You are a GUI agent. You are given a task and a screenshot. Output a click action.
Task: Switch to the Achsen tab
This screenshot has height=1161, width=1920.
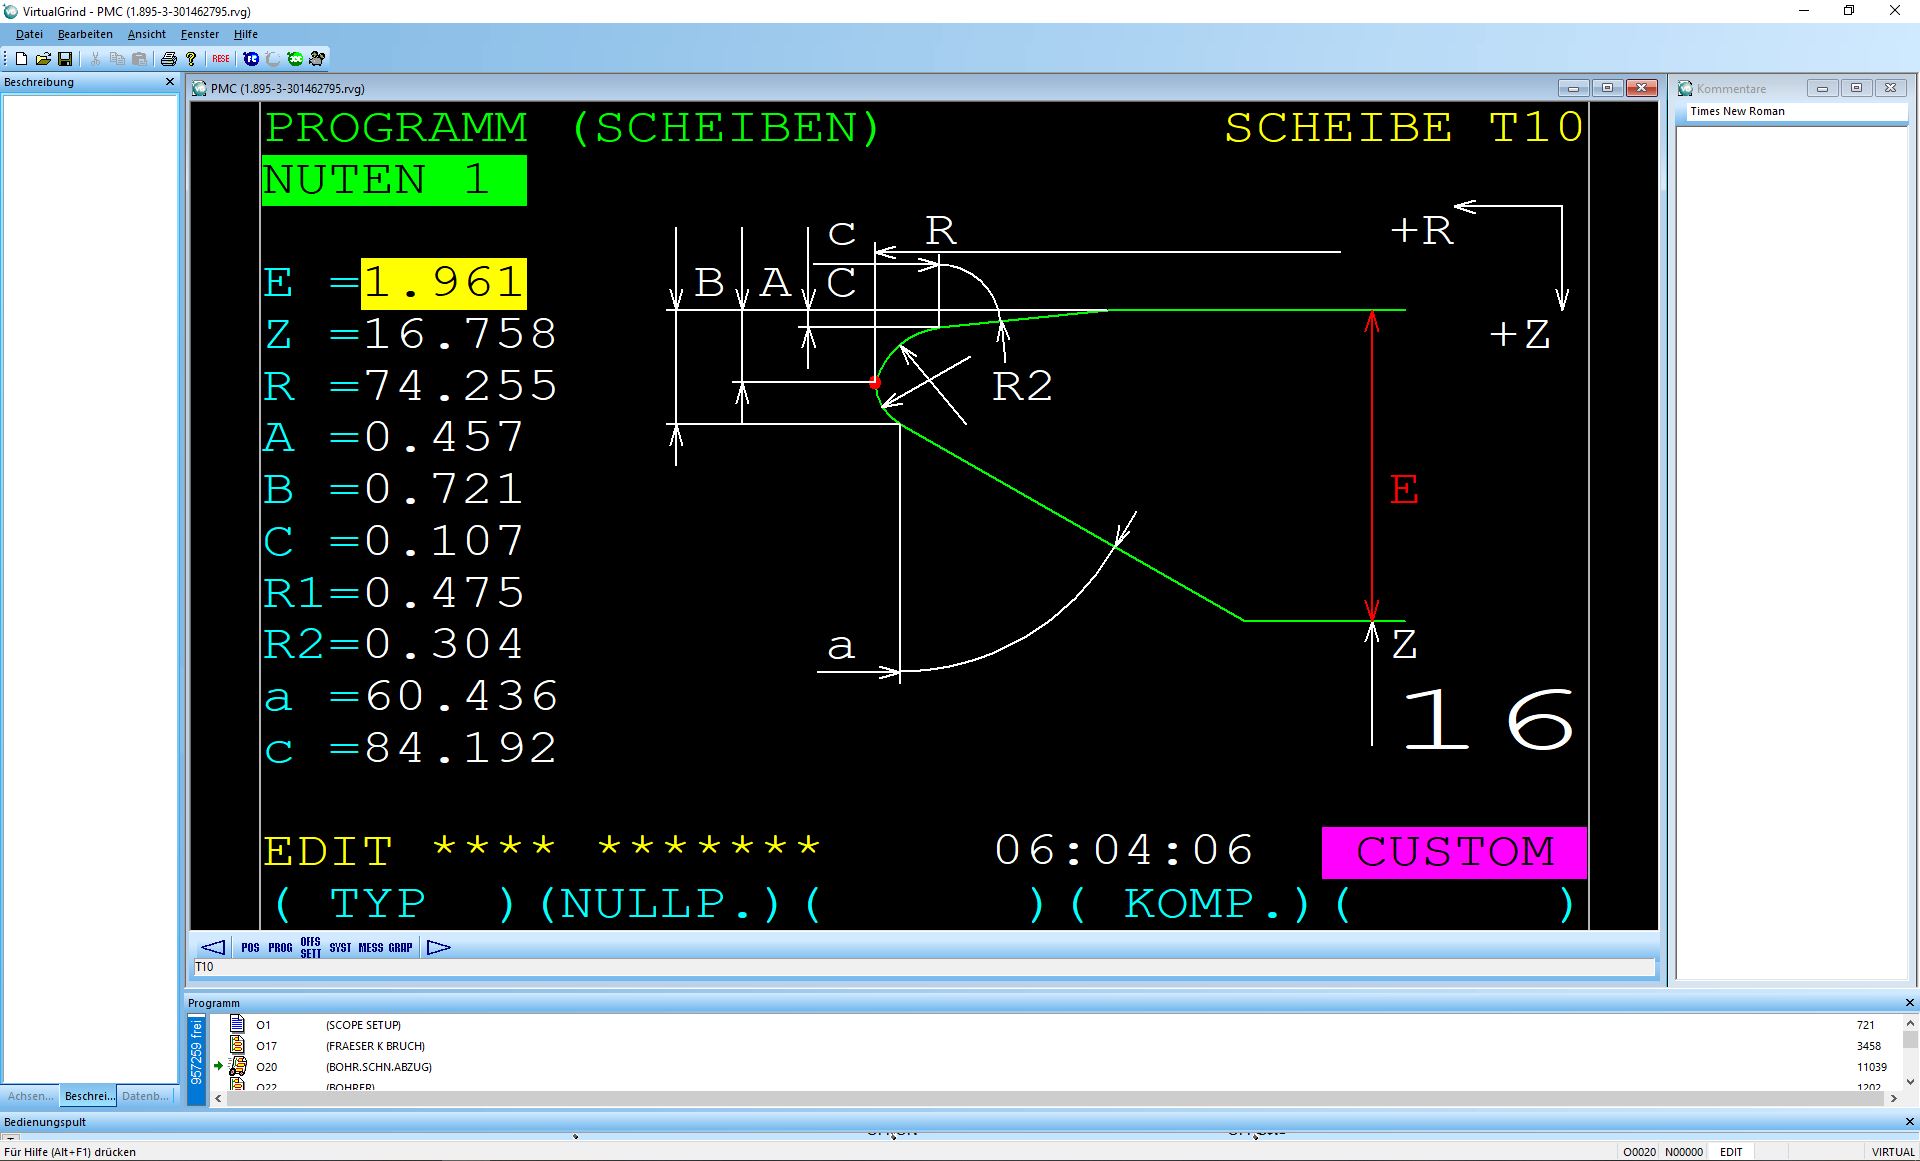pyautogui.click(x=30, y=1096)
